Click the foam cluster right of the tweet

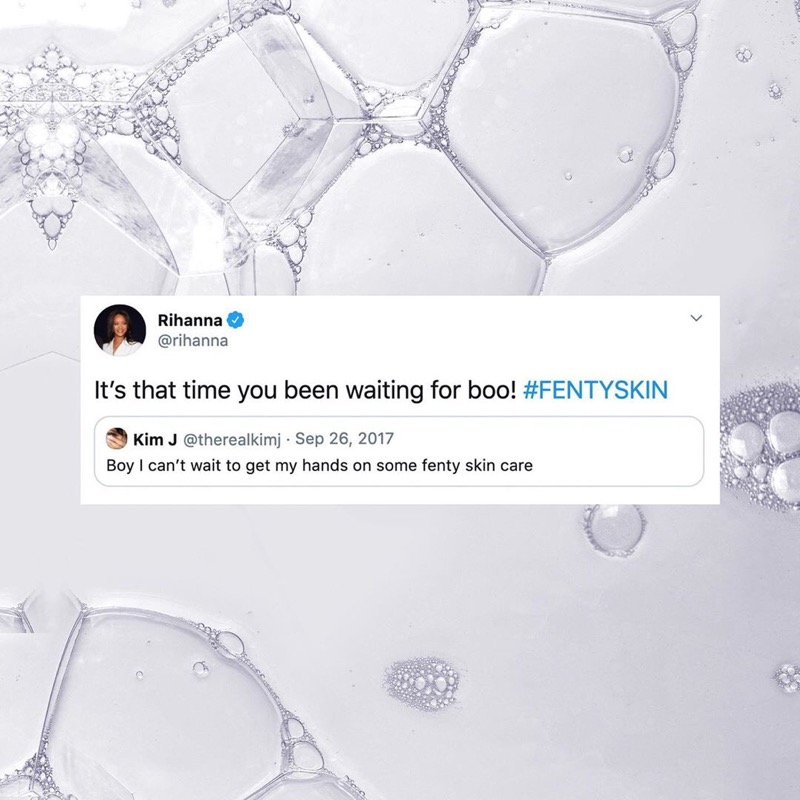761,446
